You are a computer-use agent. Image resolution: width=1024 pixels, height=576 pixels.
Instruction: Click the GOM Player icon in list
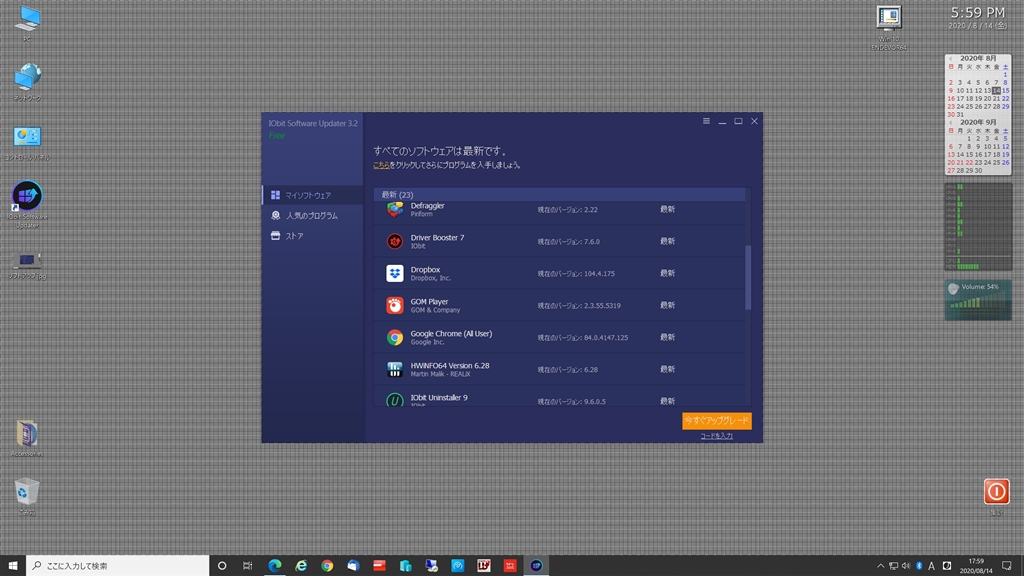[x=394, y=305]
